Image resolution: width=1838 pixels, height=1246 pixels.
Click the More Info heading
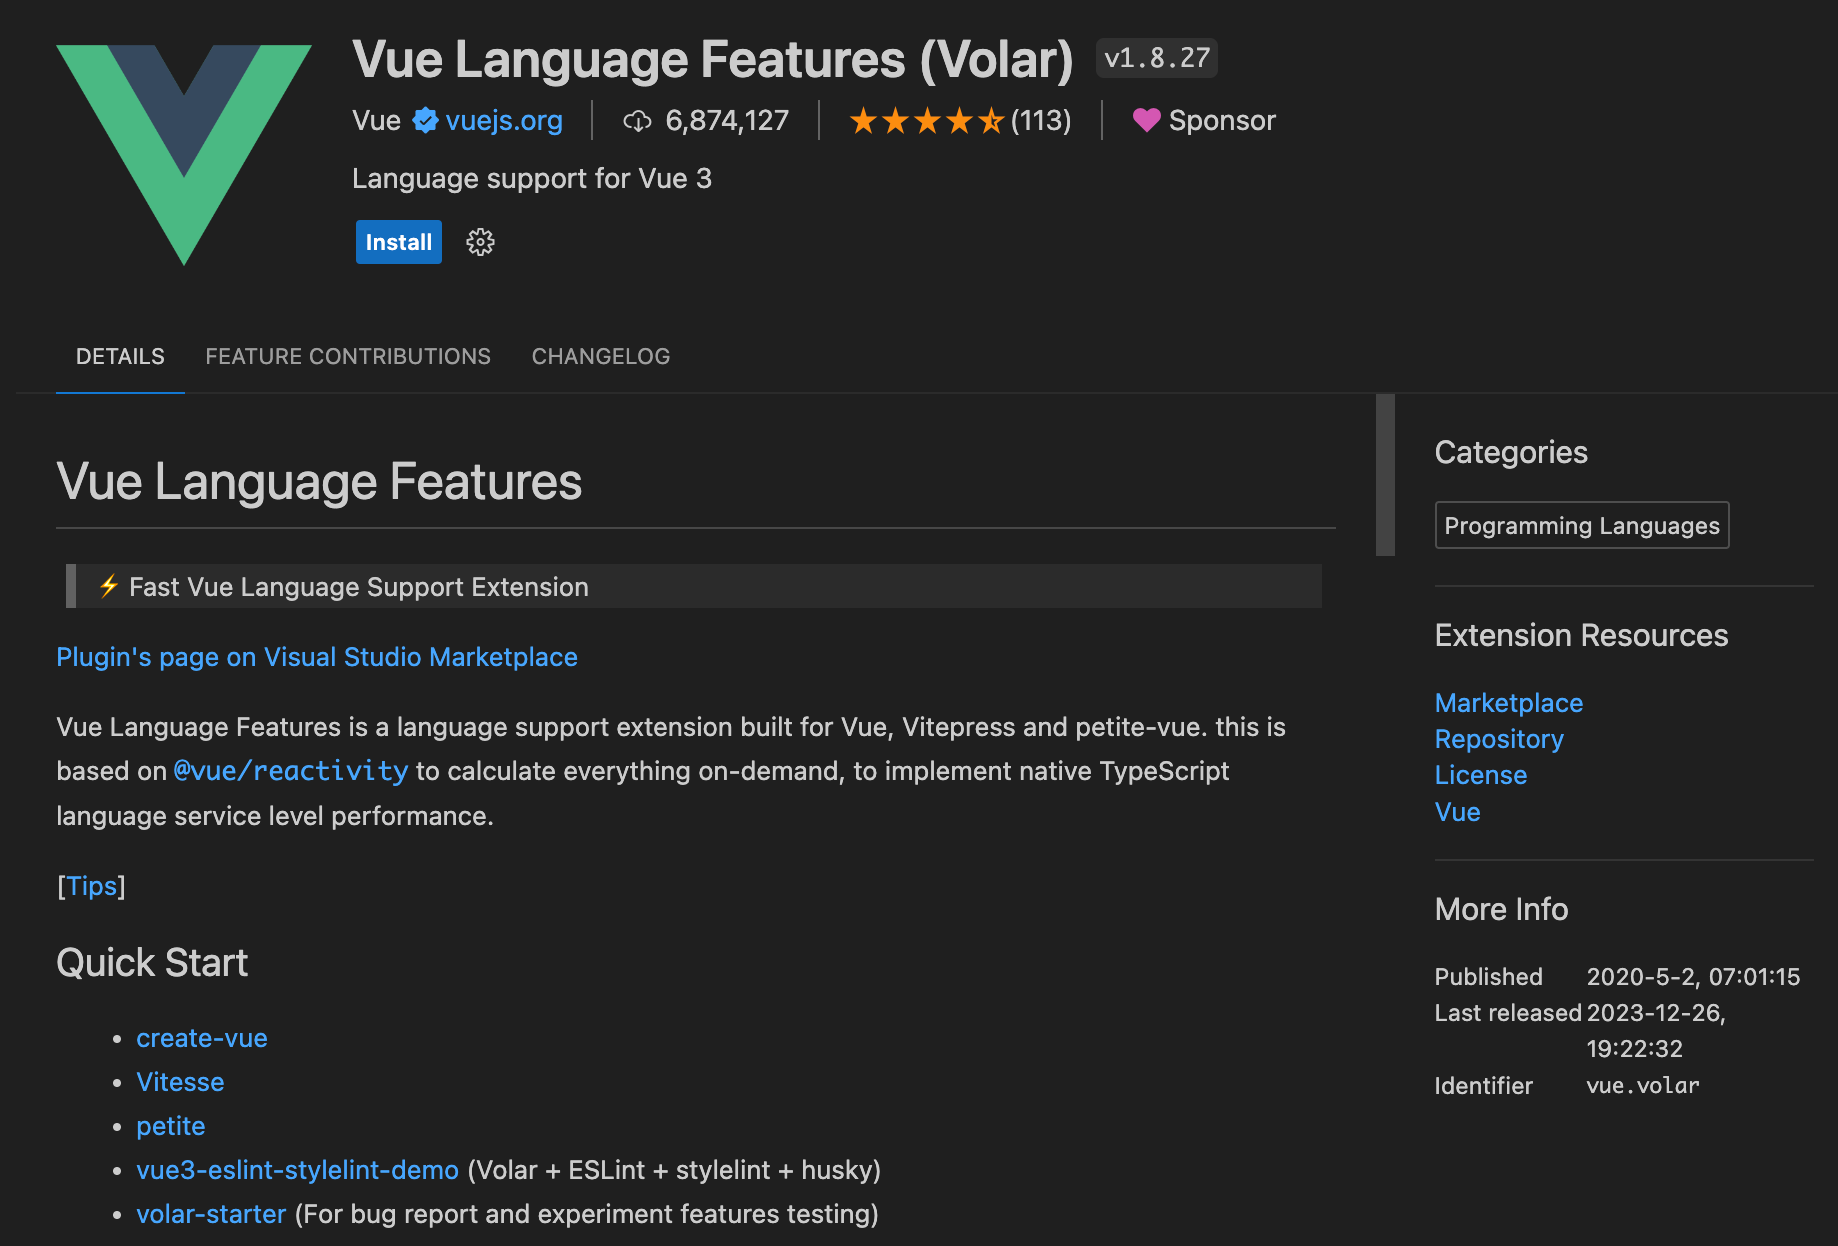pos(1501,909)
